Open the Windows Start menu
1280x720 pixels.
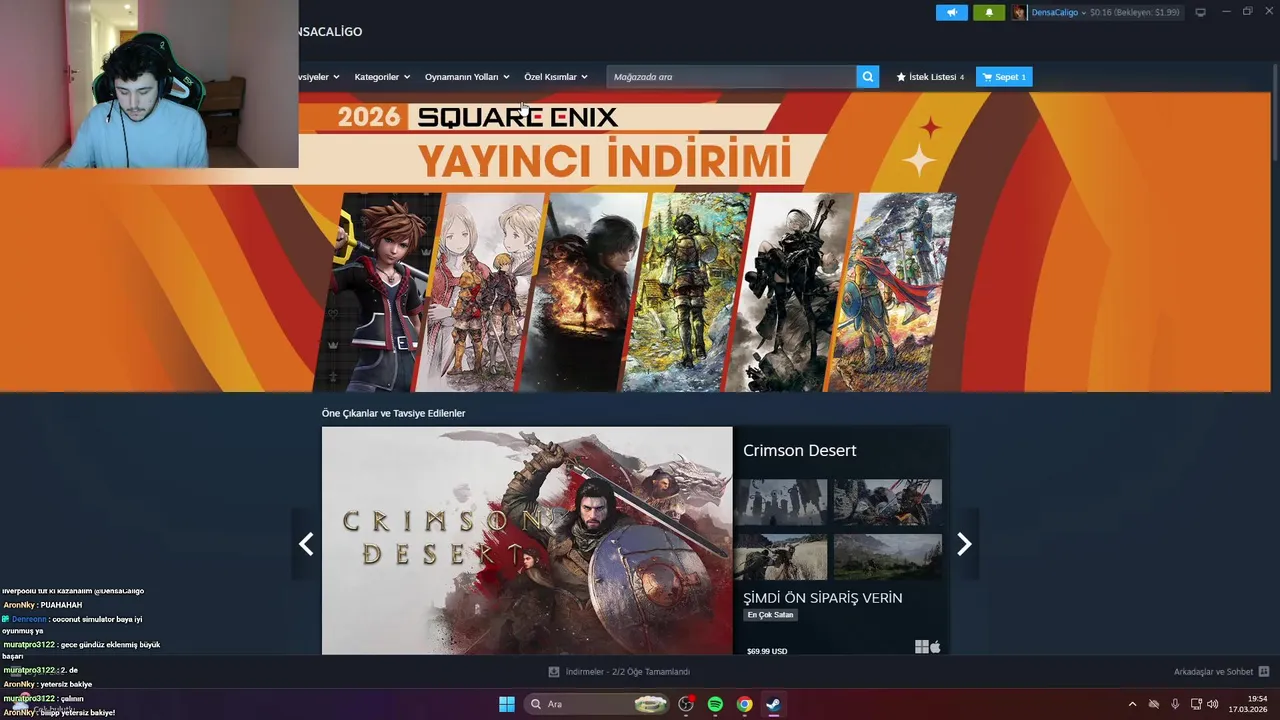(x=507, y=704)
